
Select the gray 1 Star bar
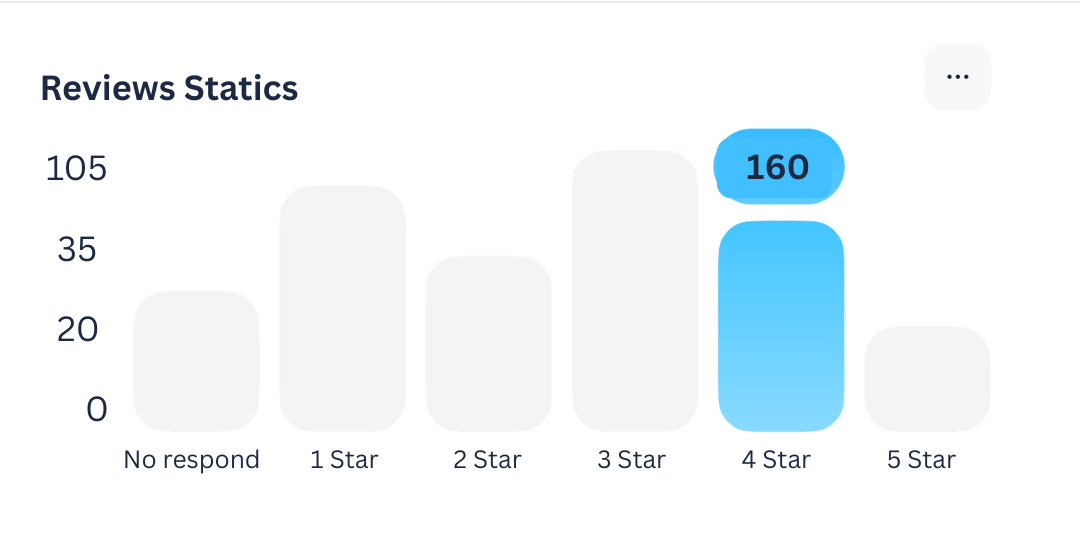tap(342, 308)
